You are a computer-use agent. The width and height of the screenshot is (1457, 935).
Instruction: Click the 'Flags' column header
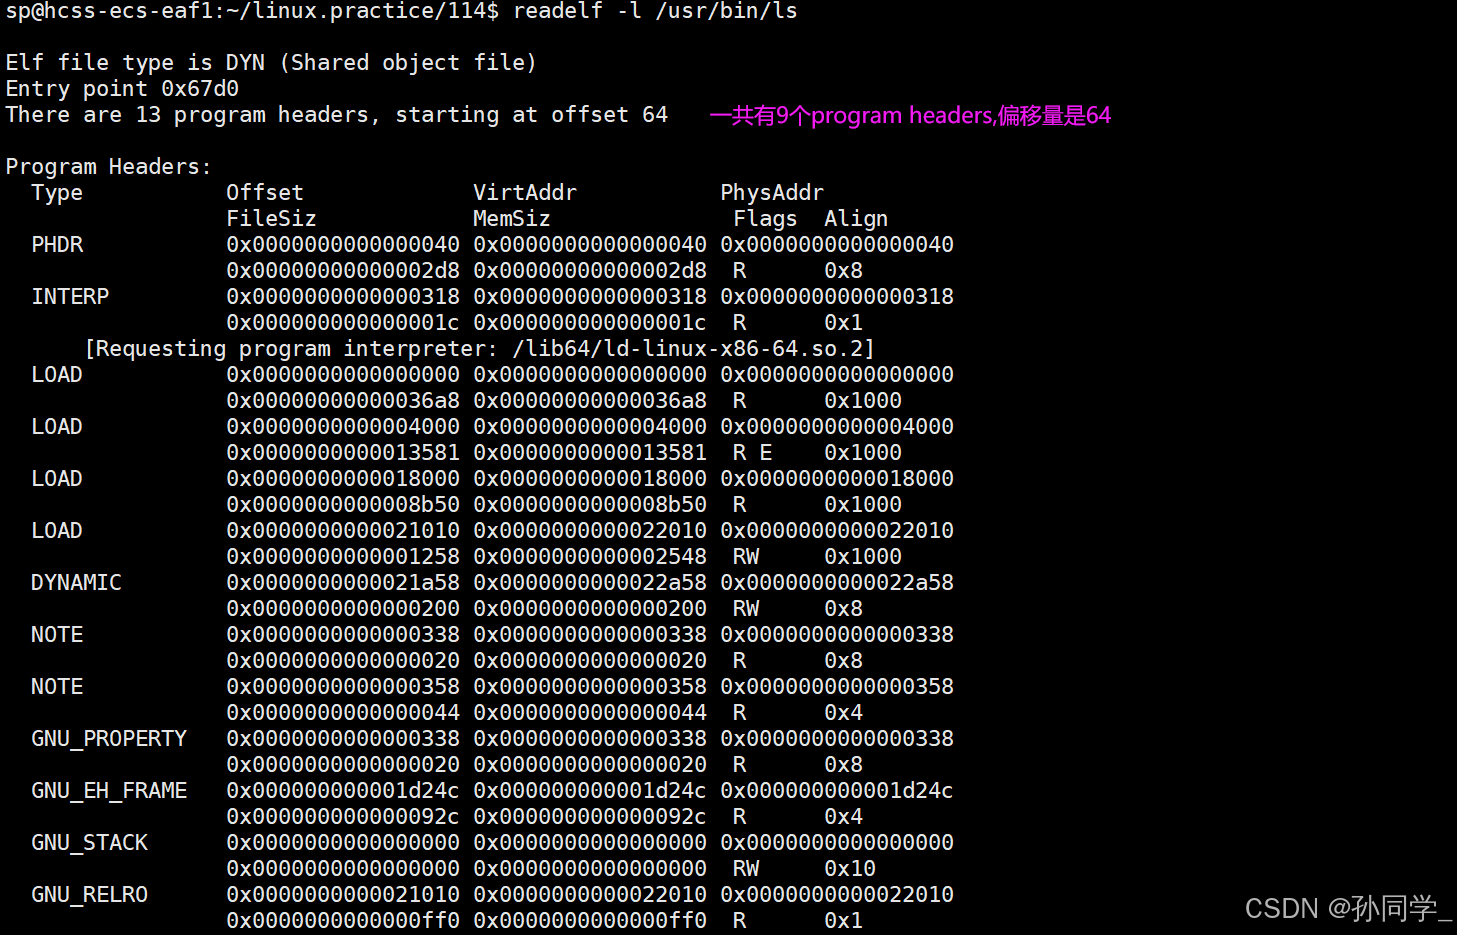(x=765, y=219)
